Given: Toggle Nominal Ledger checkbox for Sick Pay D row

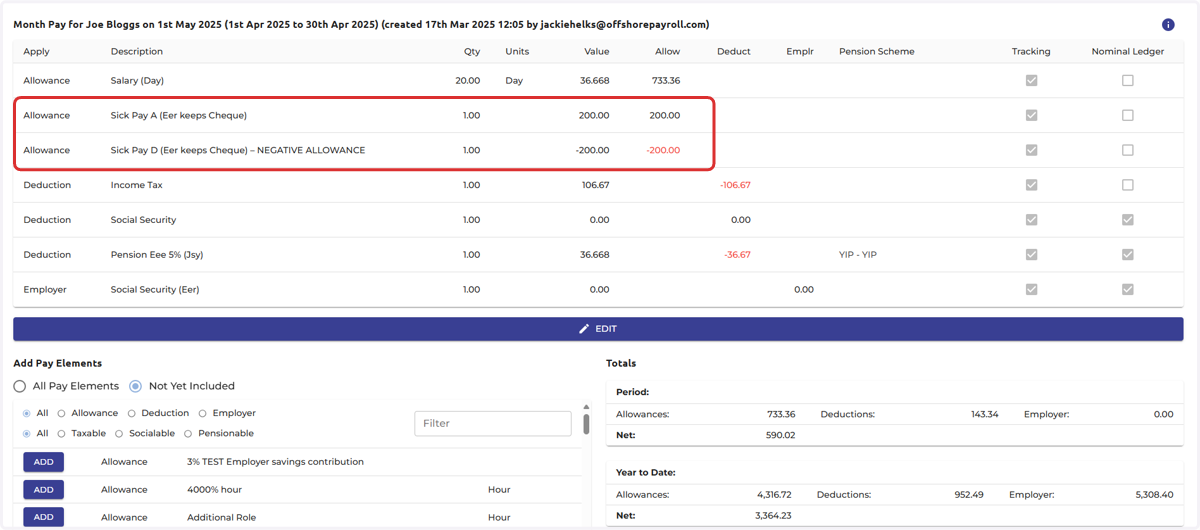Looking at the screenshot, I should [1128, 150].
